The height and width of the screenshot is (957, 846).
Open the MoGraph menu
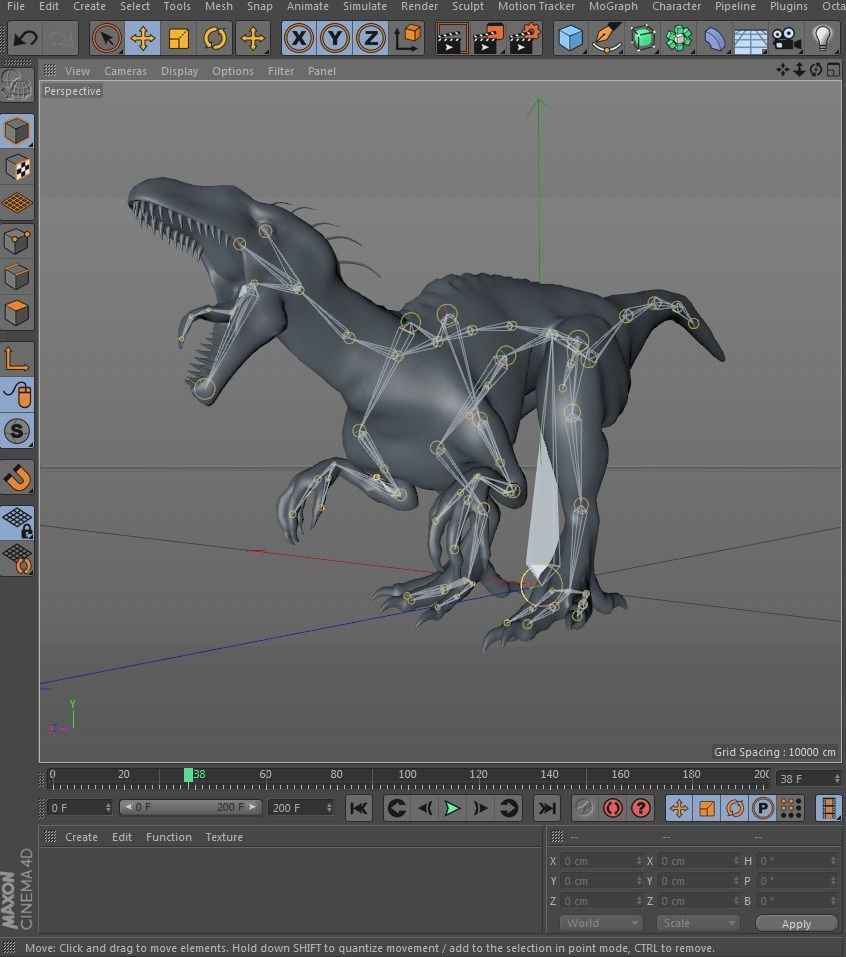tap(613, 6)
